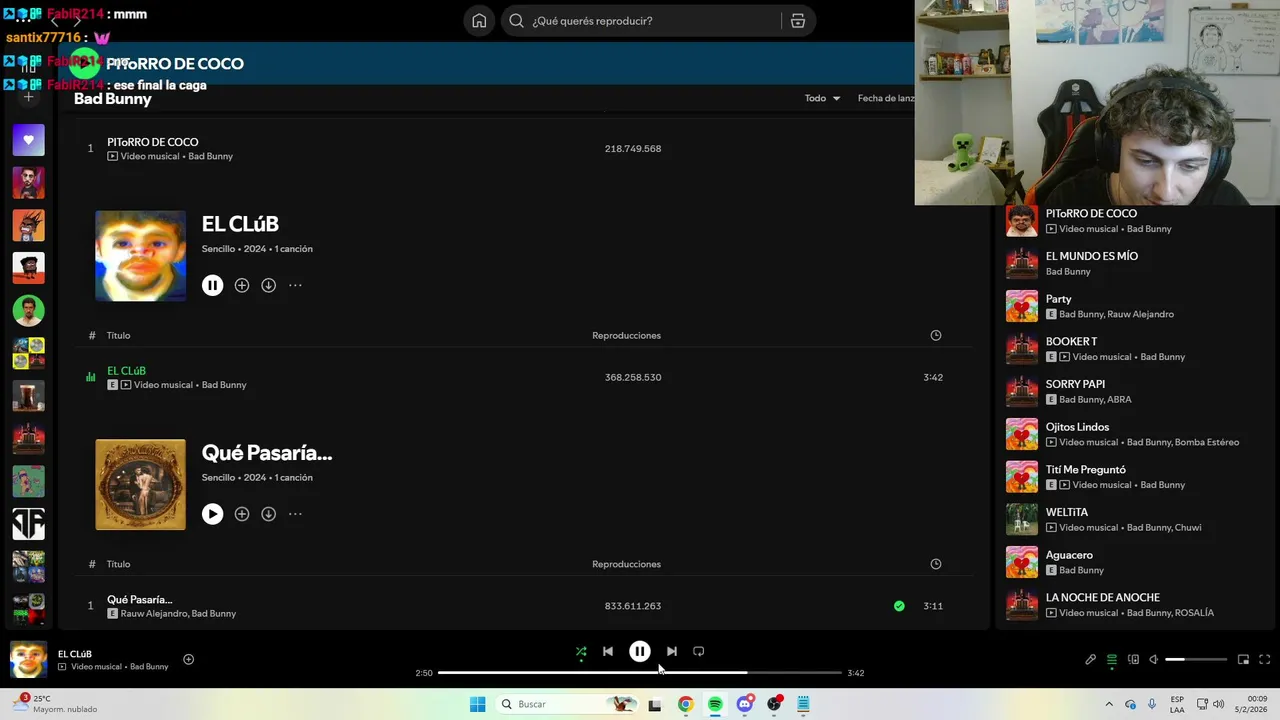Click the duration clock header above Qué Pasaría... track

coord(936,564)
